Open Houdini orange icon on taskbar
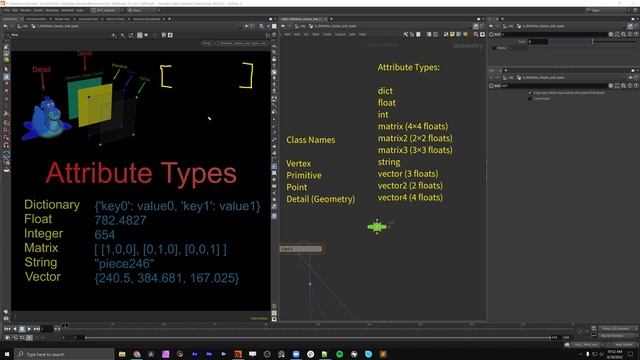Viewport: 640px width, 360px height. tap(238, 354)
